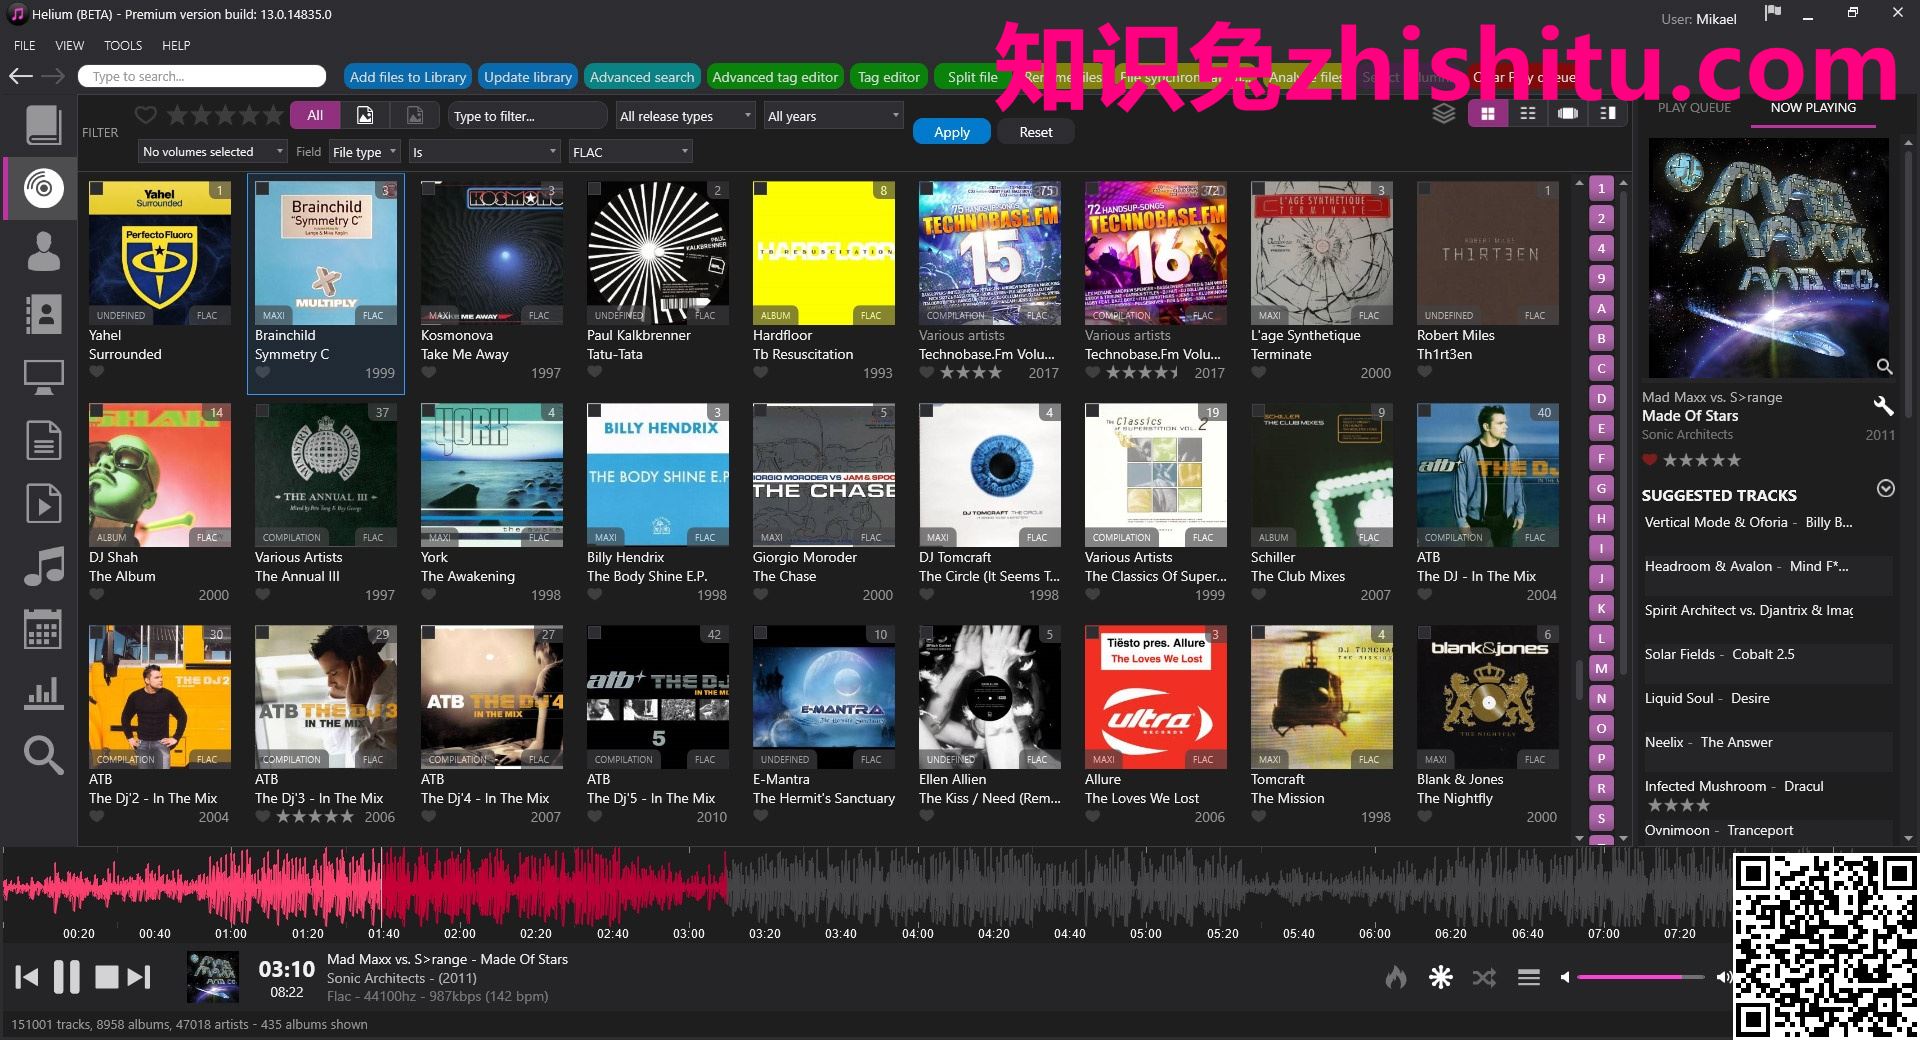Zoom the Now Playing cover with magnifier
Screen dimensions: 1920x1040
(1884, 367)
